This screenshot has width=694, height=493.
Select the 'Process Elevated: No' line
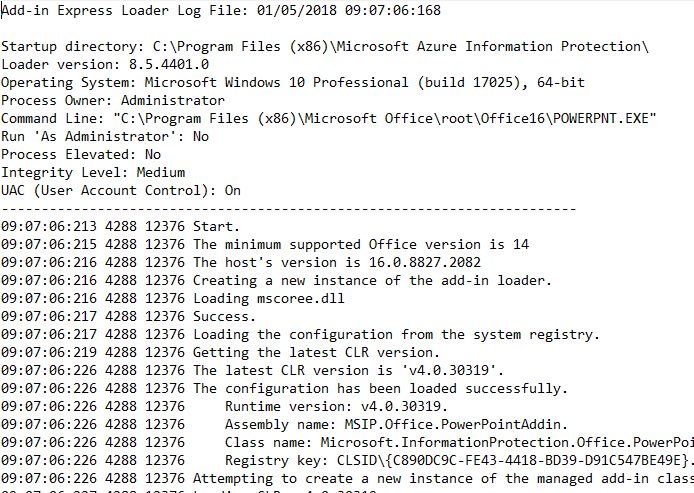coord(81,154)
